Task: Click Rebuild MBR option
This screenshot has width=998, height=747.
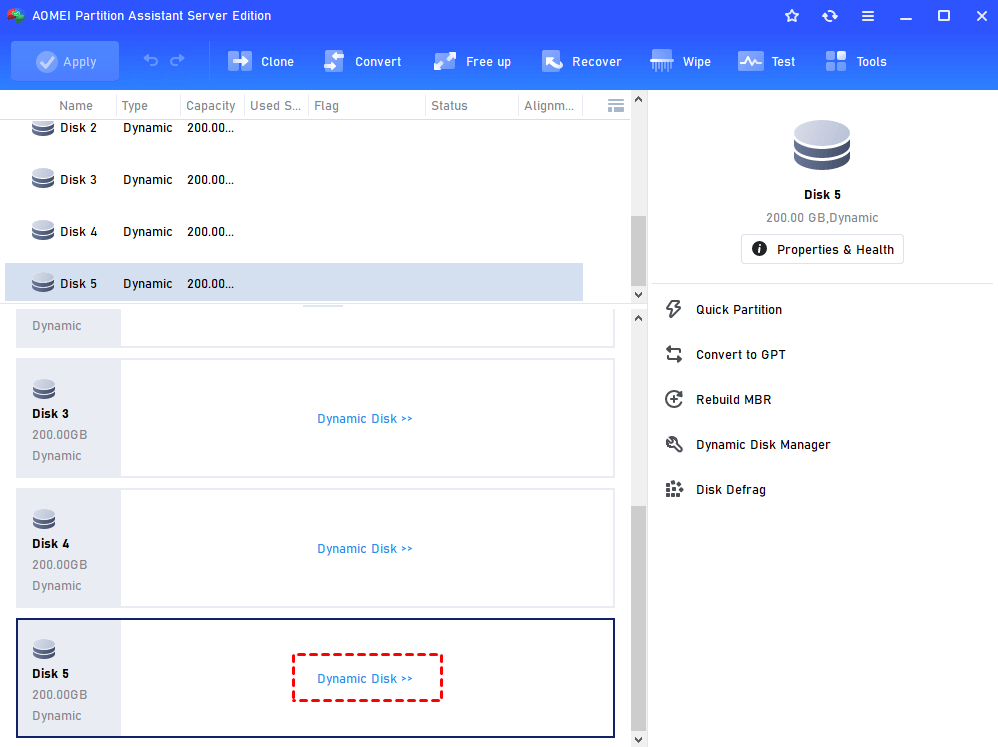Action: click(x=733, y=400)
